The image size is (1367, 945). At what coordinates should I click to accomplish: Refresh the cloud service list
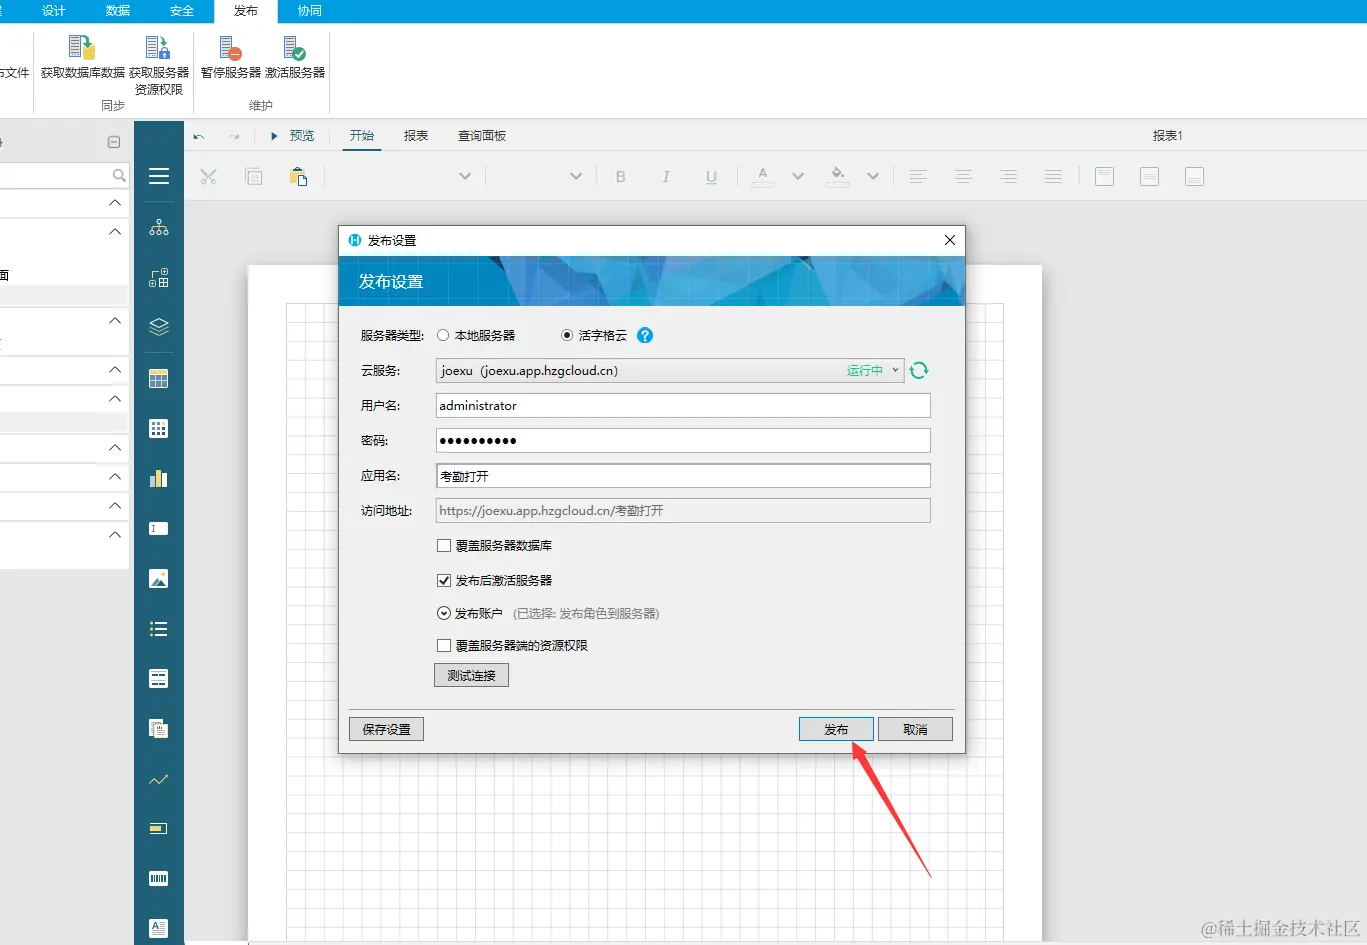click(x=919, y=370)
